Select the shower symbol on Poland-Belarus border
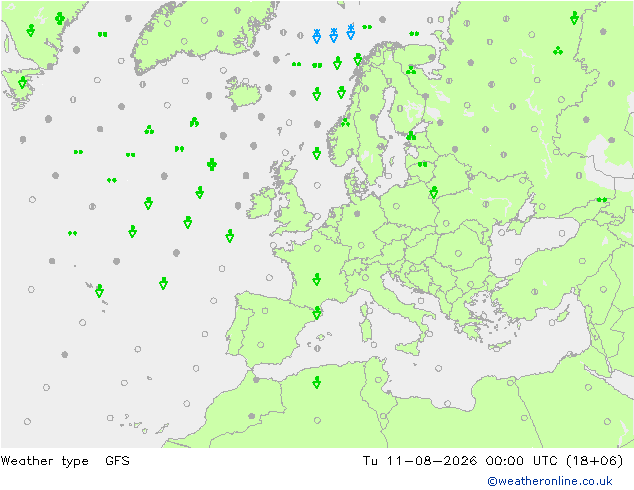 (434, 192)
